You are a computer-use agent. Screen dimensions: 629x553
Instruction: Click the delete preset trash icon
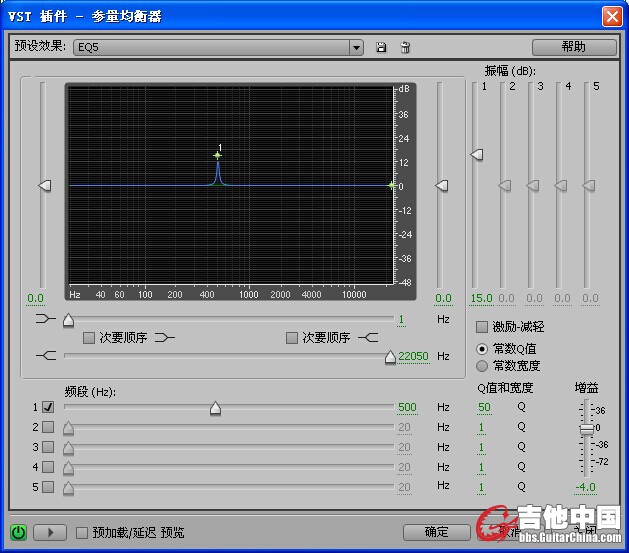405,47
